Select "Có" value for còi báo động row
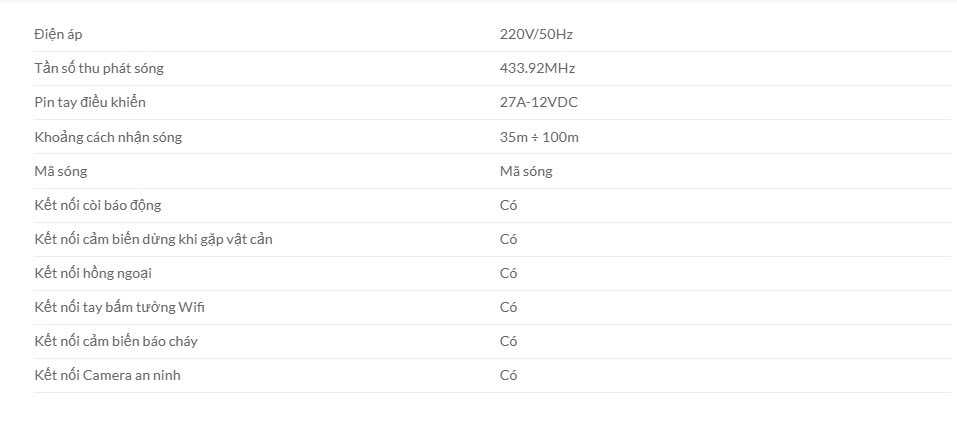 point(508,205)
